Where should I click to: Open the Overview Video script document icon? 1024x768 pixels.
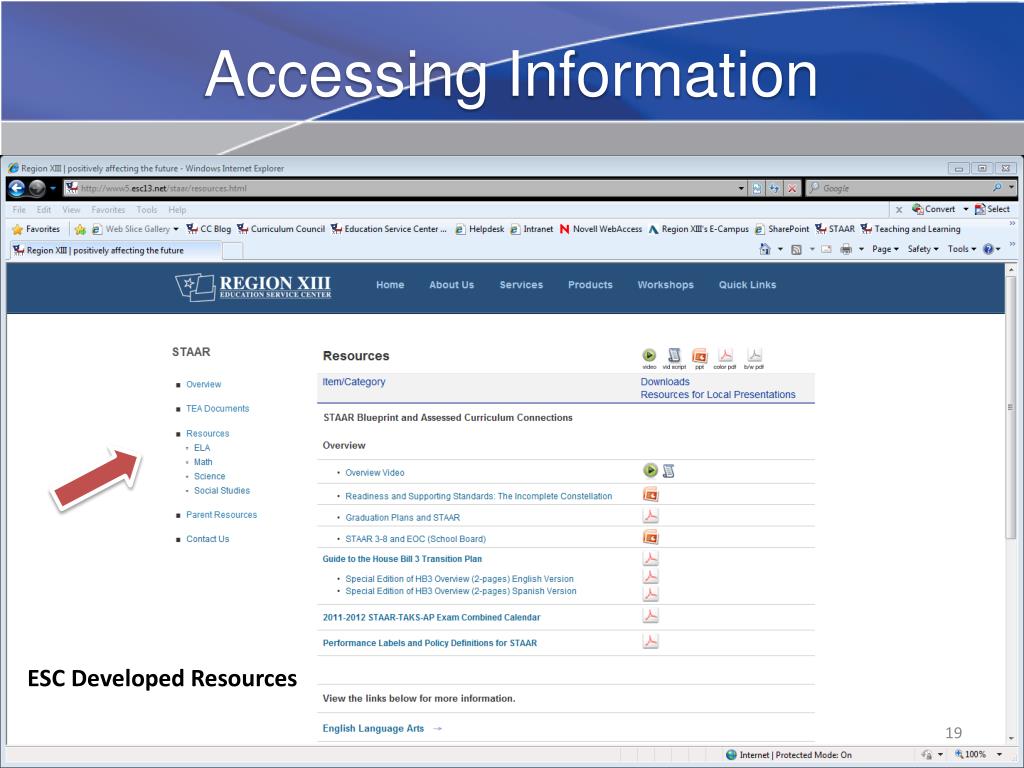click(x=668, y=471)
